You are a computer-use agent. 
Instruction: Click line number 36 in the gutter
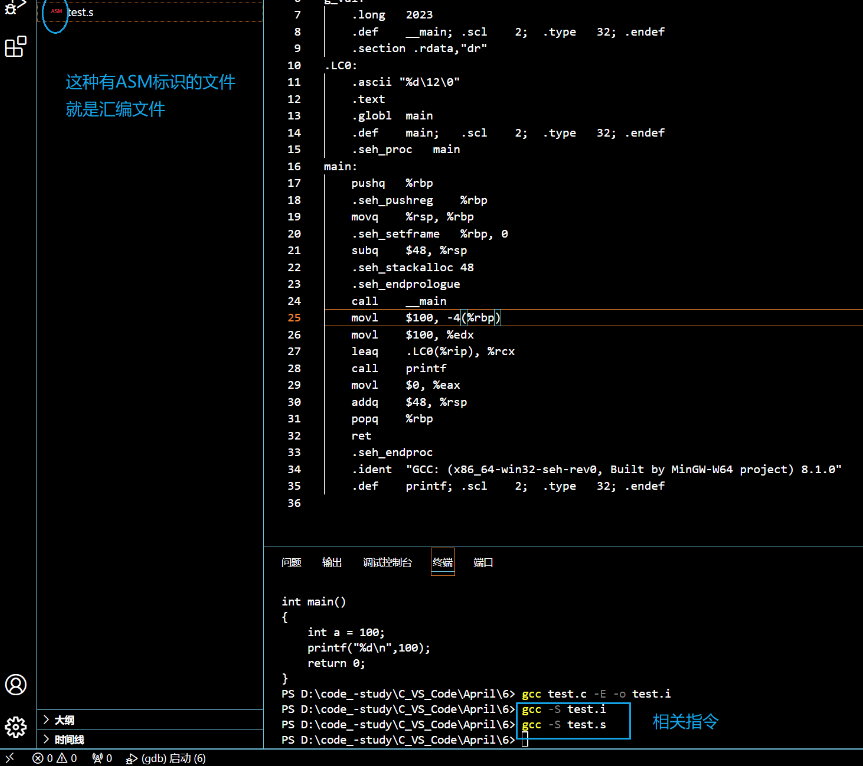point(294,503)
